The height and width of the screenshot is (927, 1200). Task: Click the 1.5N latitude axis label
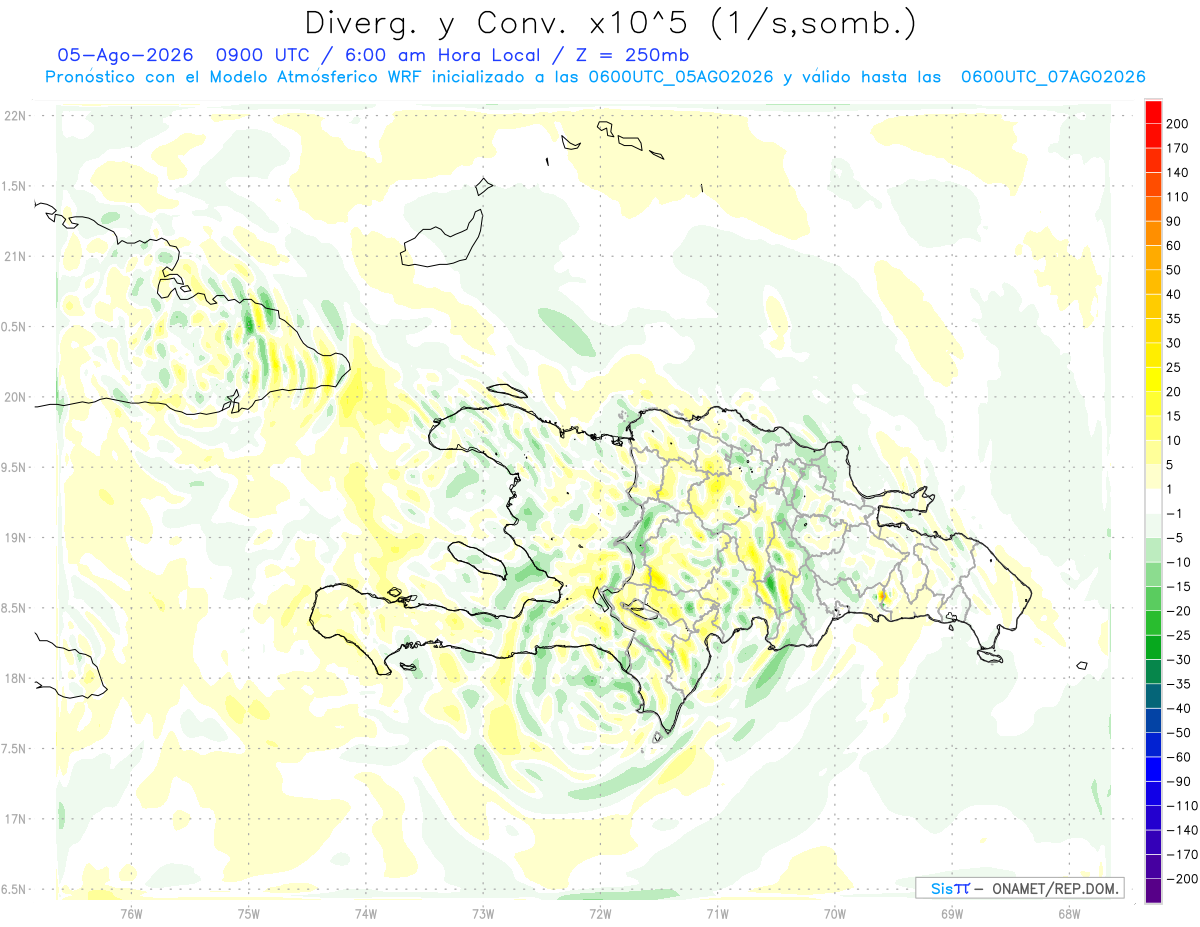[x=14, y=186]
